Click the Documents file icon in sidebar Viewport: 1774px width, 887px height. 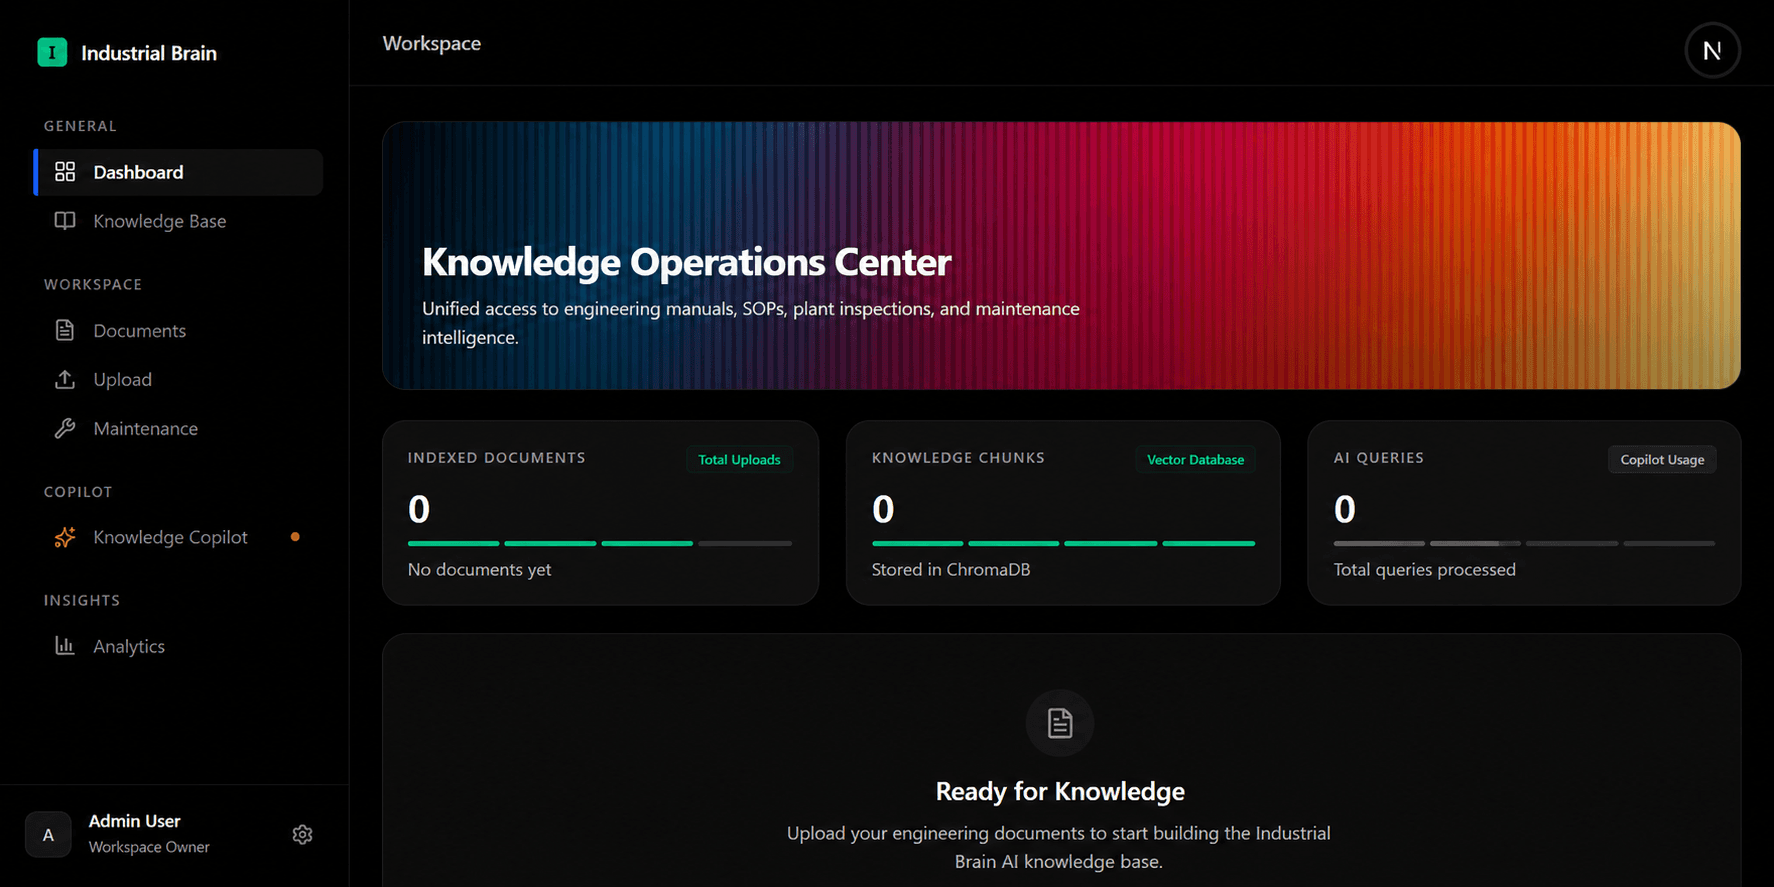(65, 330)
